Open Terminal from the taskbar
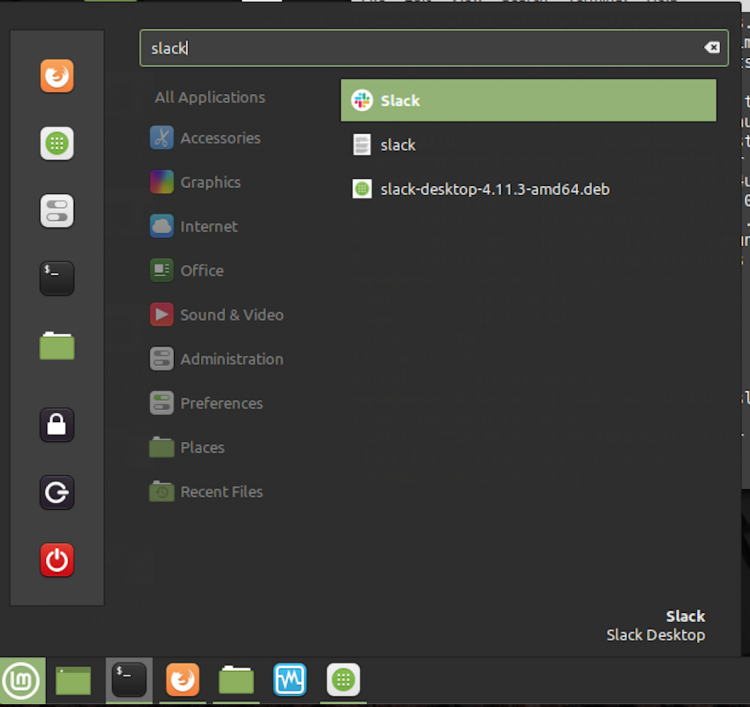The image size is (750, 707). (x=129, y=680)
